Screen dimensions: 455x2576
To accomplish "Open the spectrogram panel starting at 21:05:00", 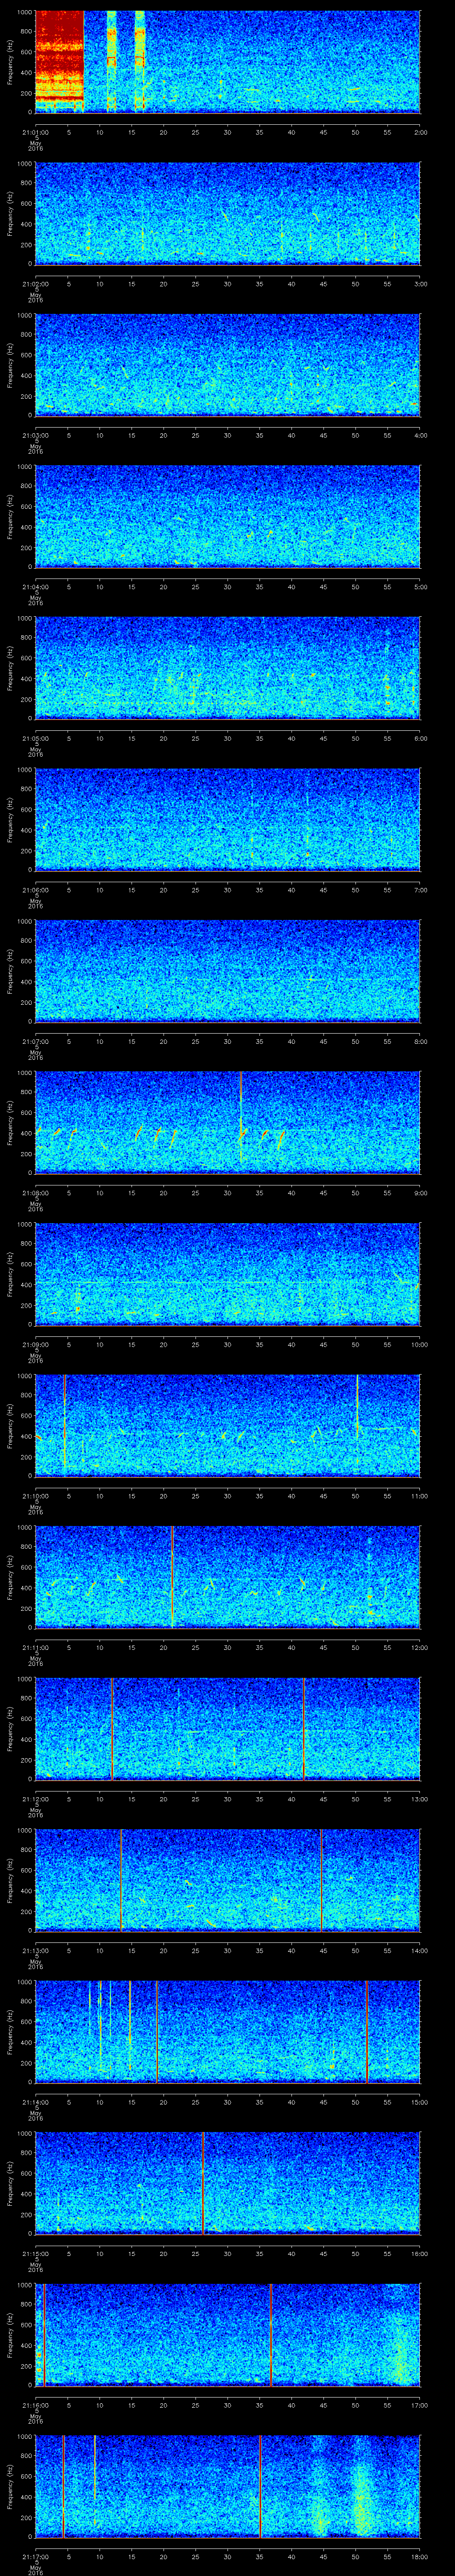I will pyautogui.click(x=227, y=668).
